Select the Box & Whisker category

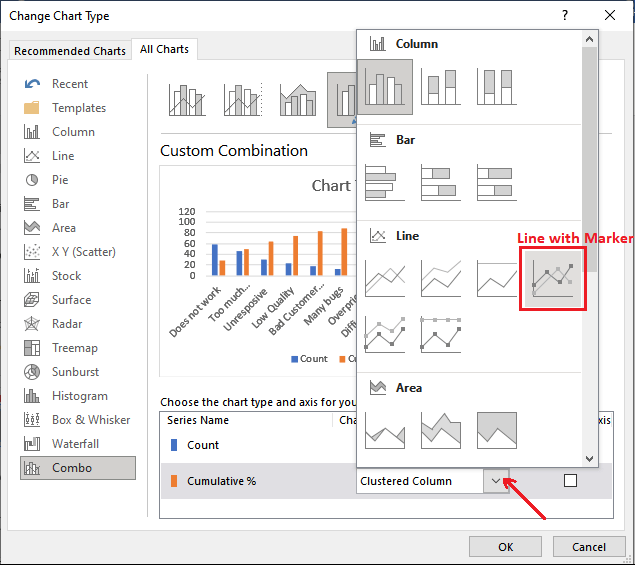(77, 420)
